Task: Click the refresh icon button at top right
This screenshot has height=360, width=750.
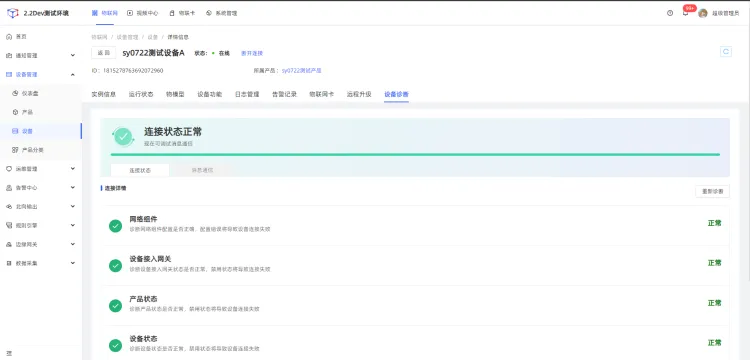Action: coord(726,52)
